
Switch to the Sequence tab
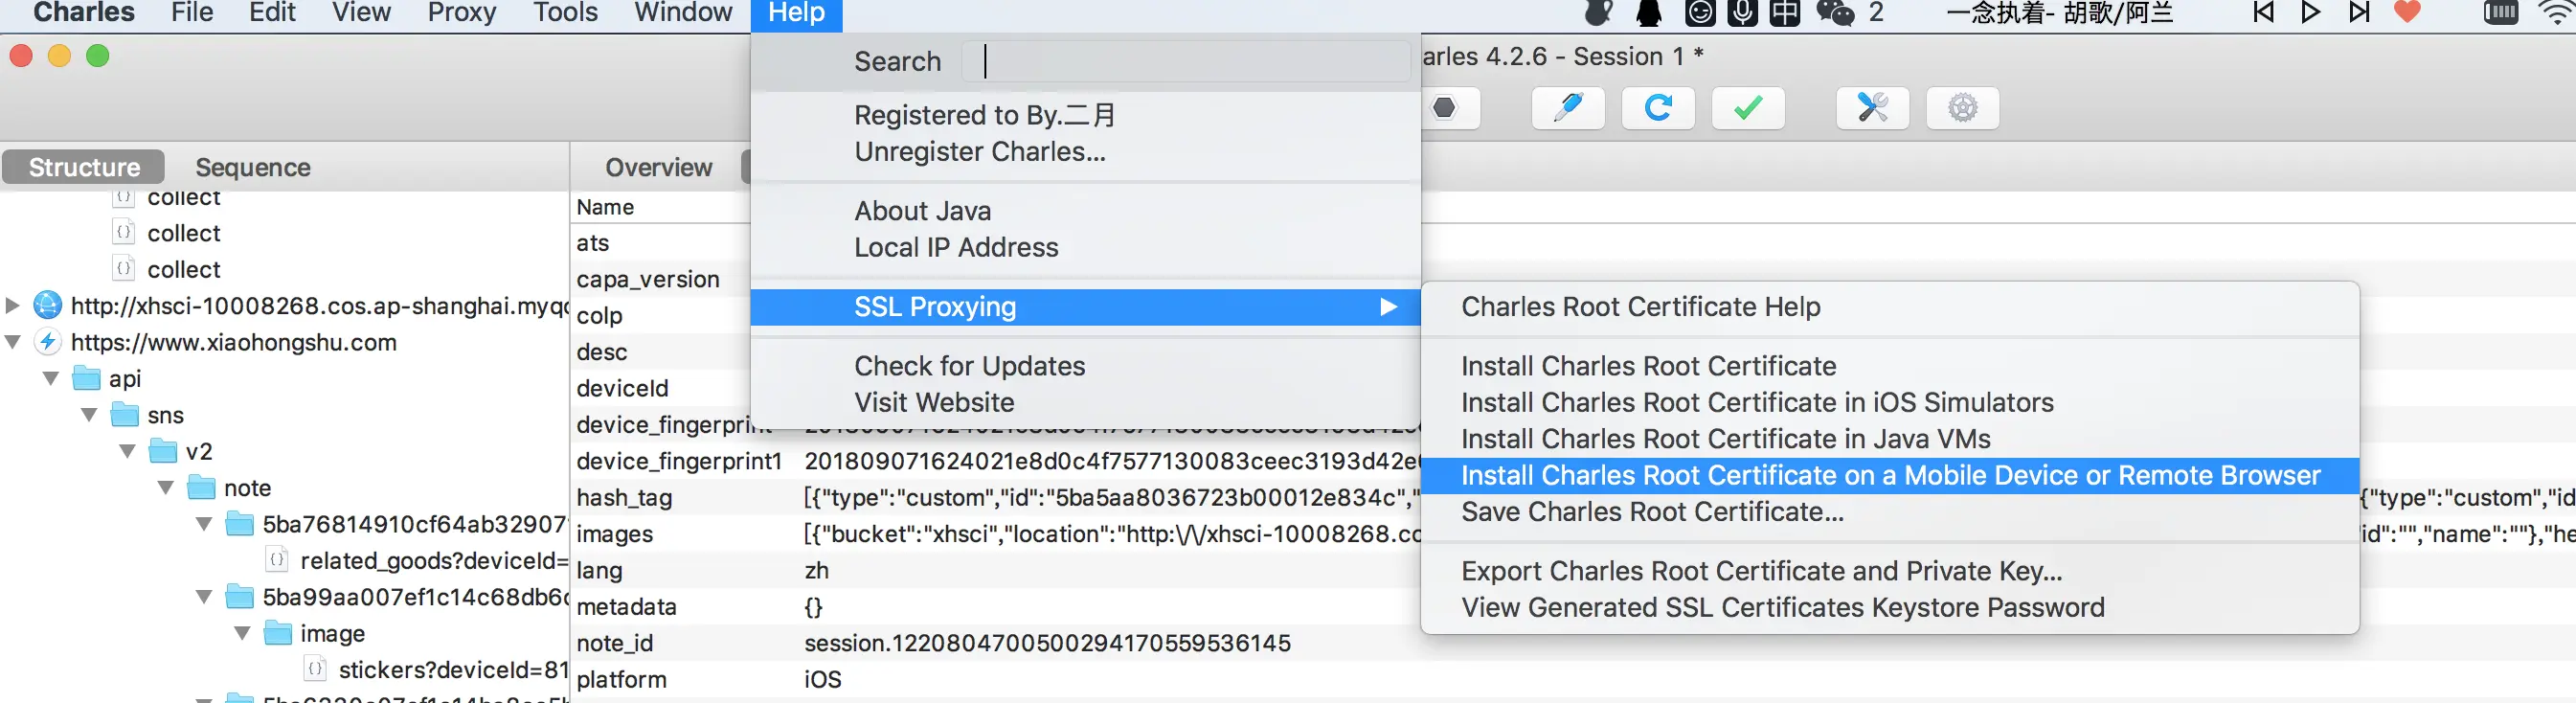click(253, 167)
